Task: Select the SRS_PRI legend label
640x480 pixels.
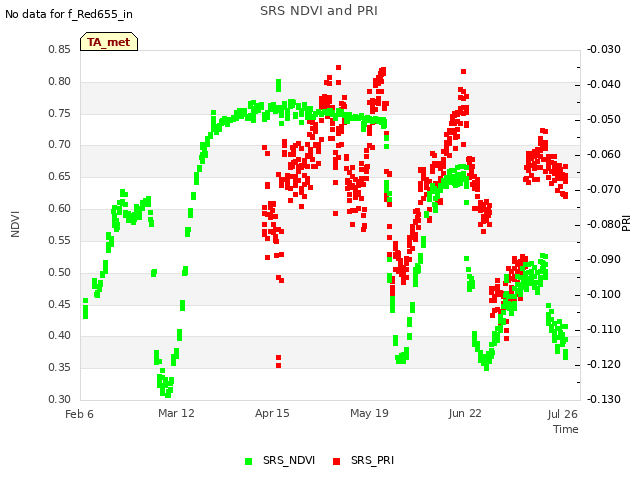Action: (372, 460)
